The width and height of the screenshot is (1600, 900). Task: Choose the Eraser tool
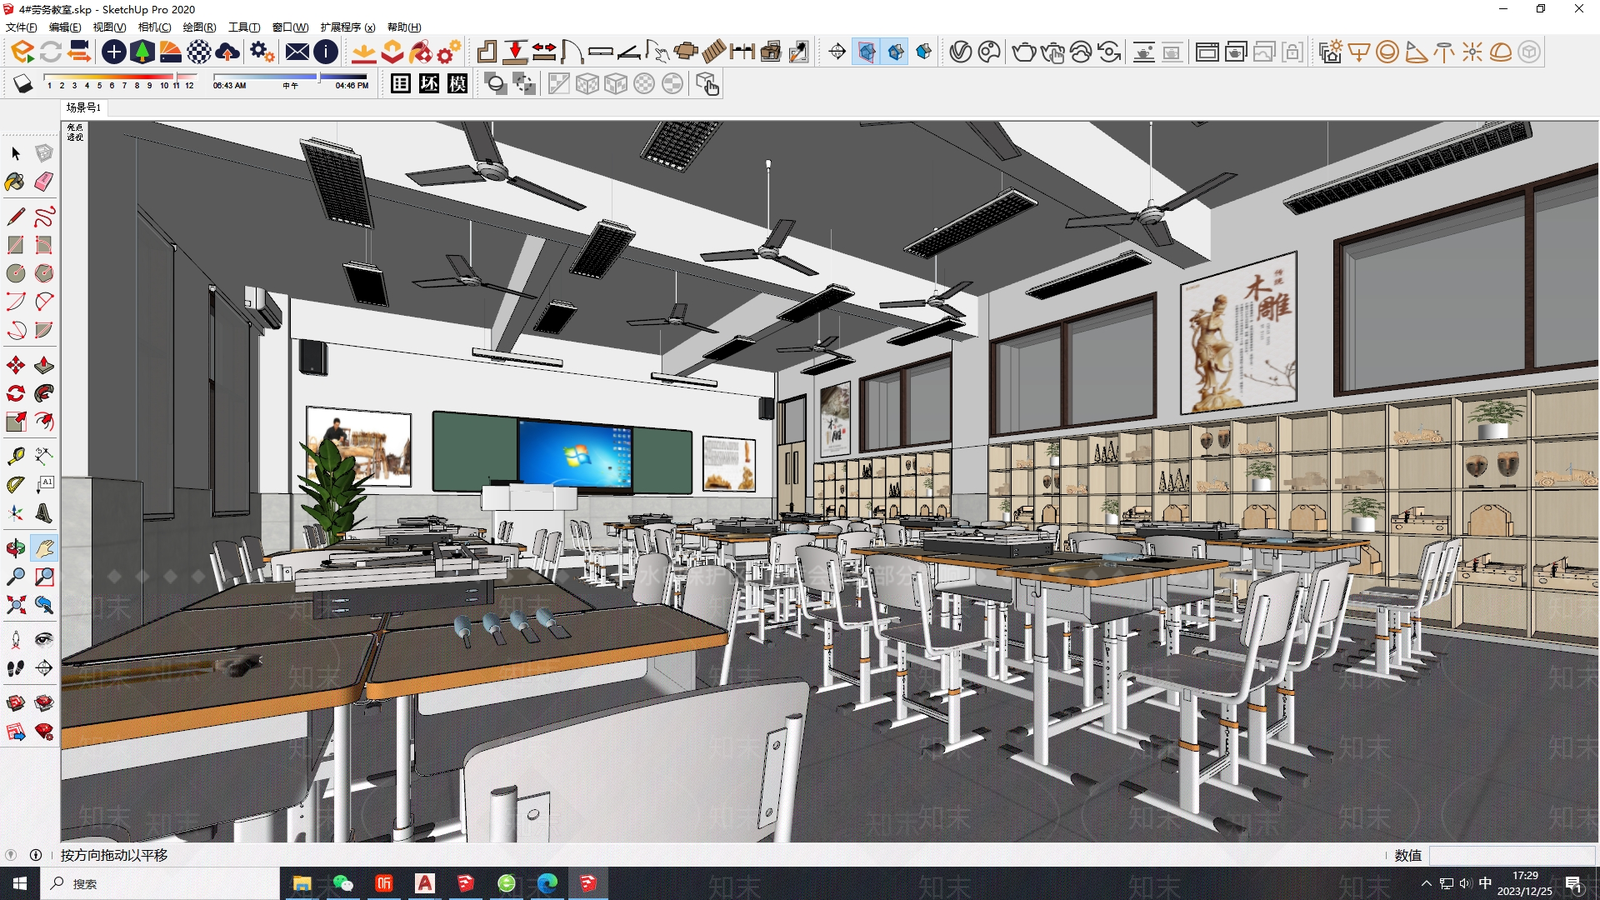[x=44, y=182]
